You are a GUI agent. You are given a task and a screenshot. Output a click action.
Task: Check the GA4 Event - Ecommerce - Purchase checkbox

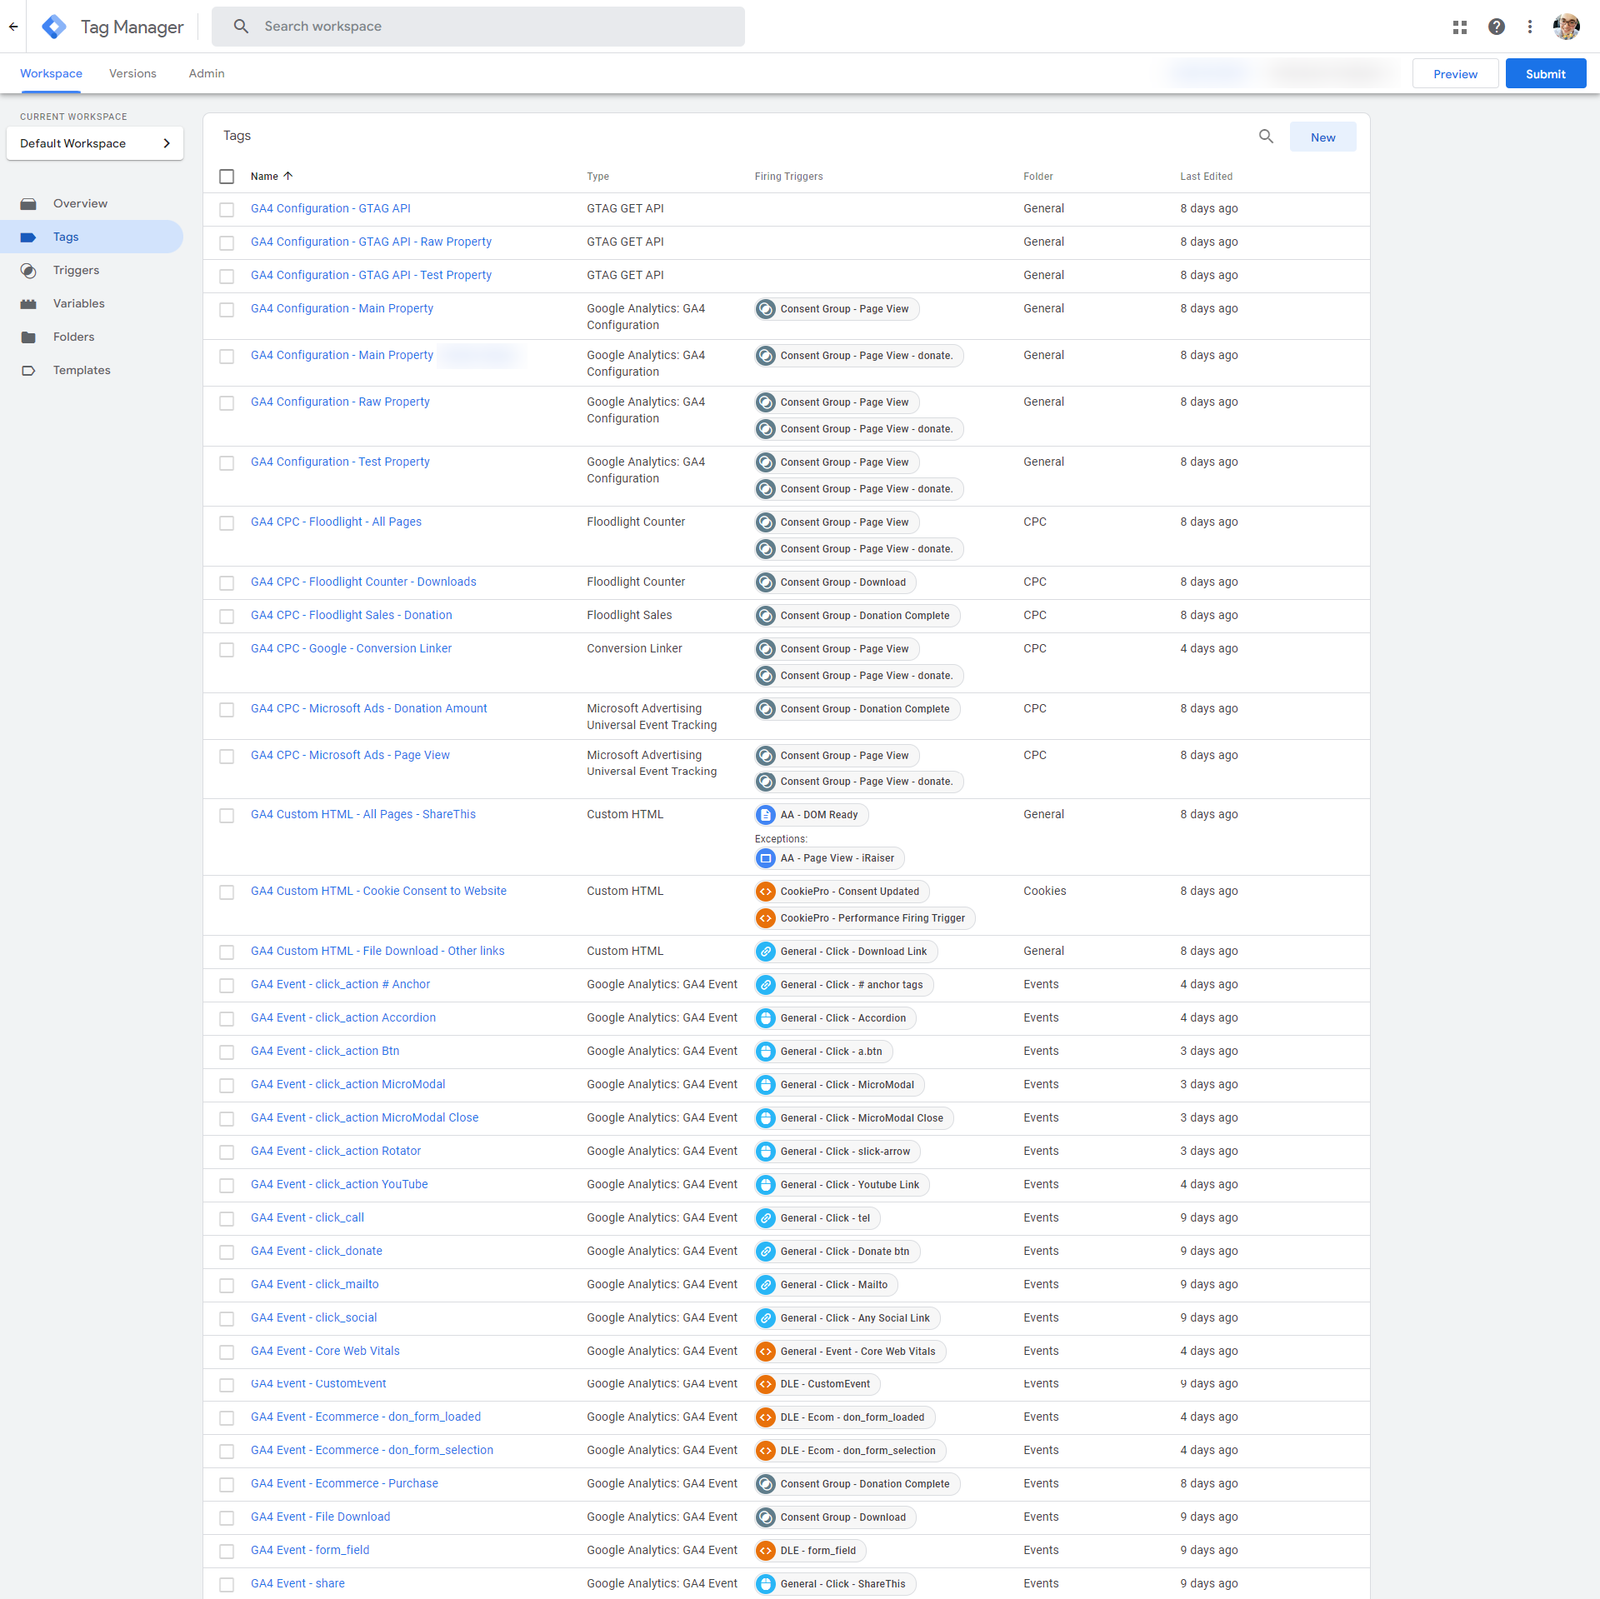point(227,1485)
